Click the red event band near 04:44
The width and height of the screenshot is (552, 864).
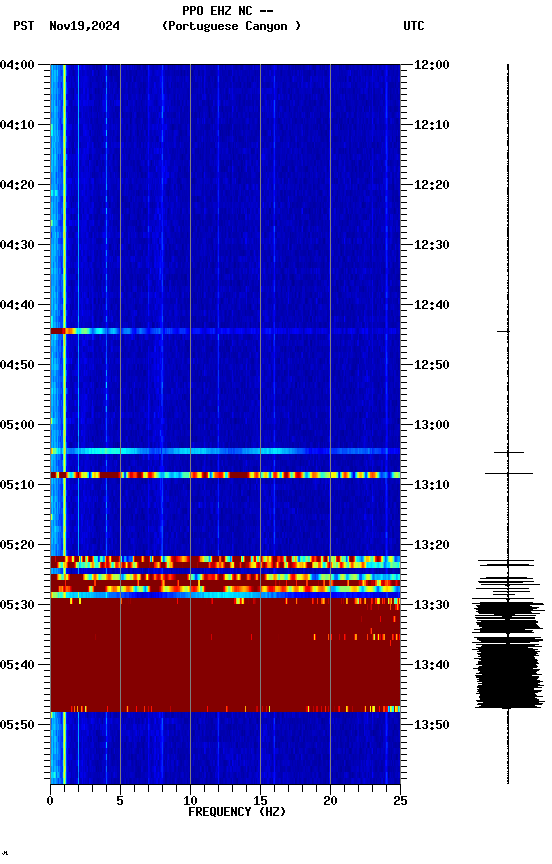coord(225,331)
